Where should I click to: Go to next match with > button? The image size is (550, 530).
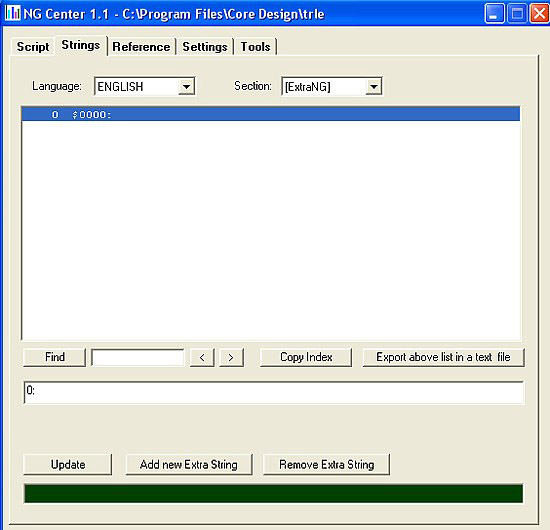(x=231, y=357)
